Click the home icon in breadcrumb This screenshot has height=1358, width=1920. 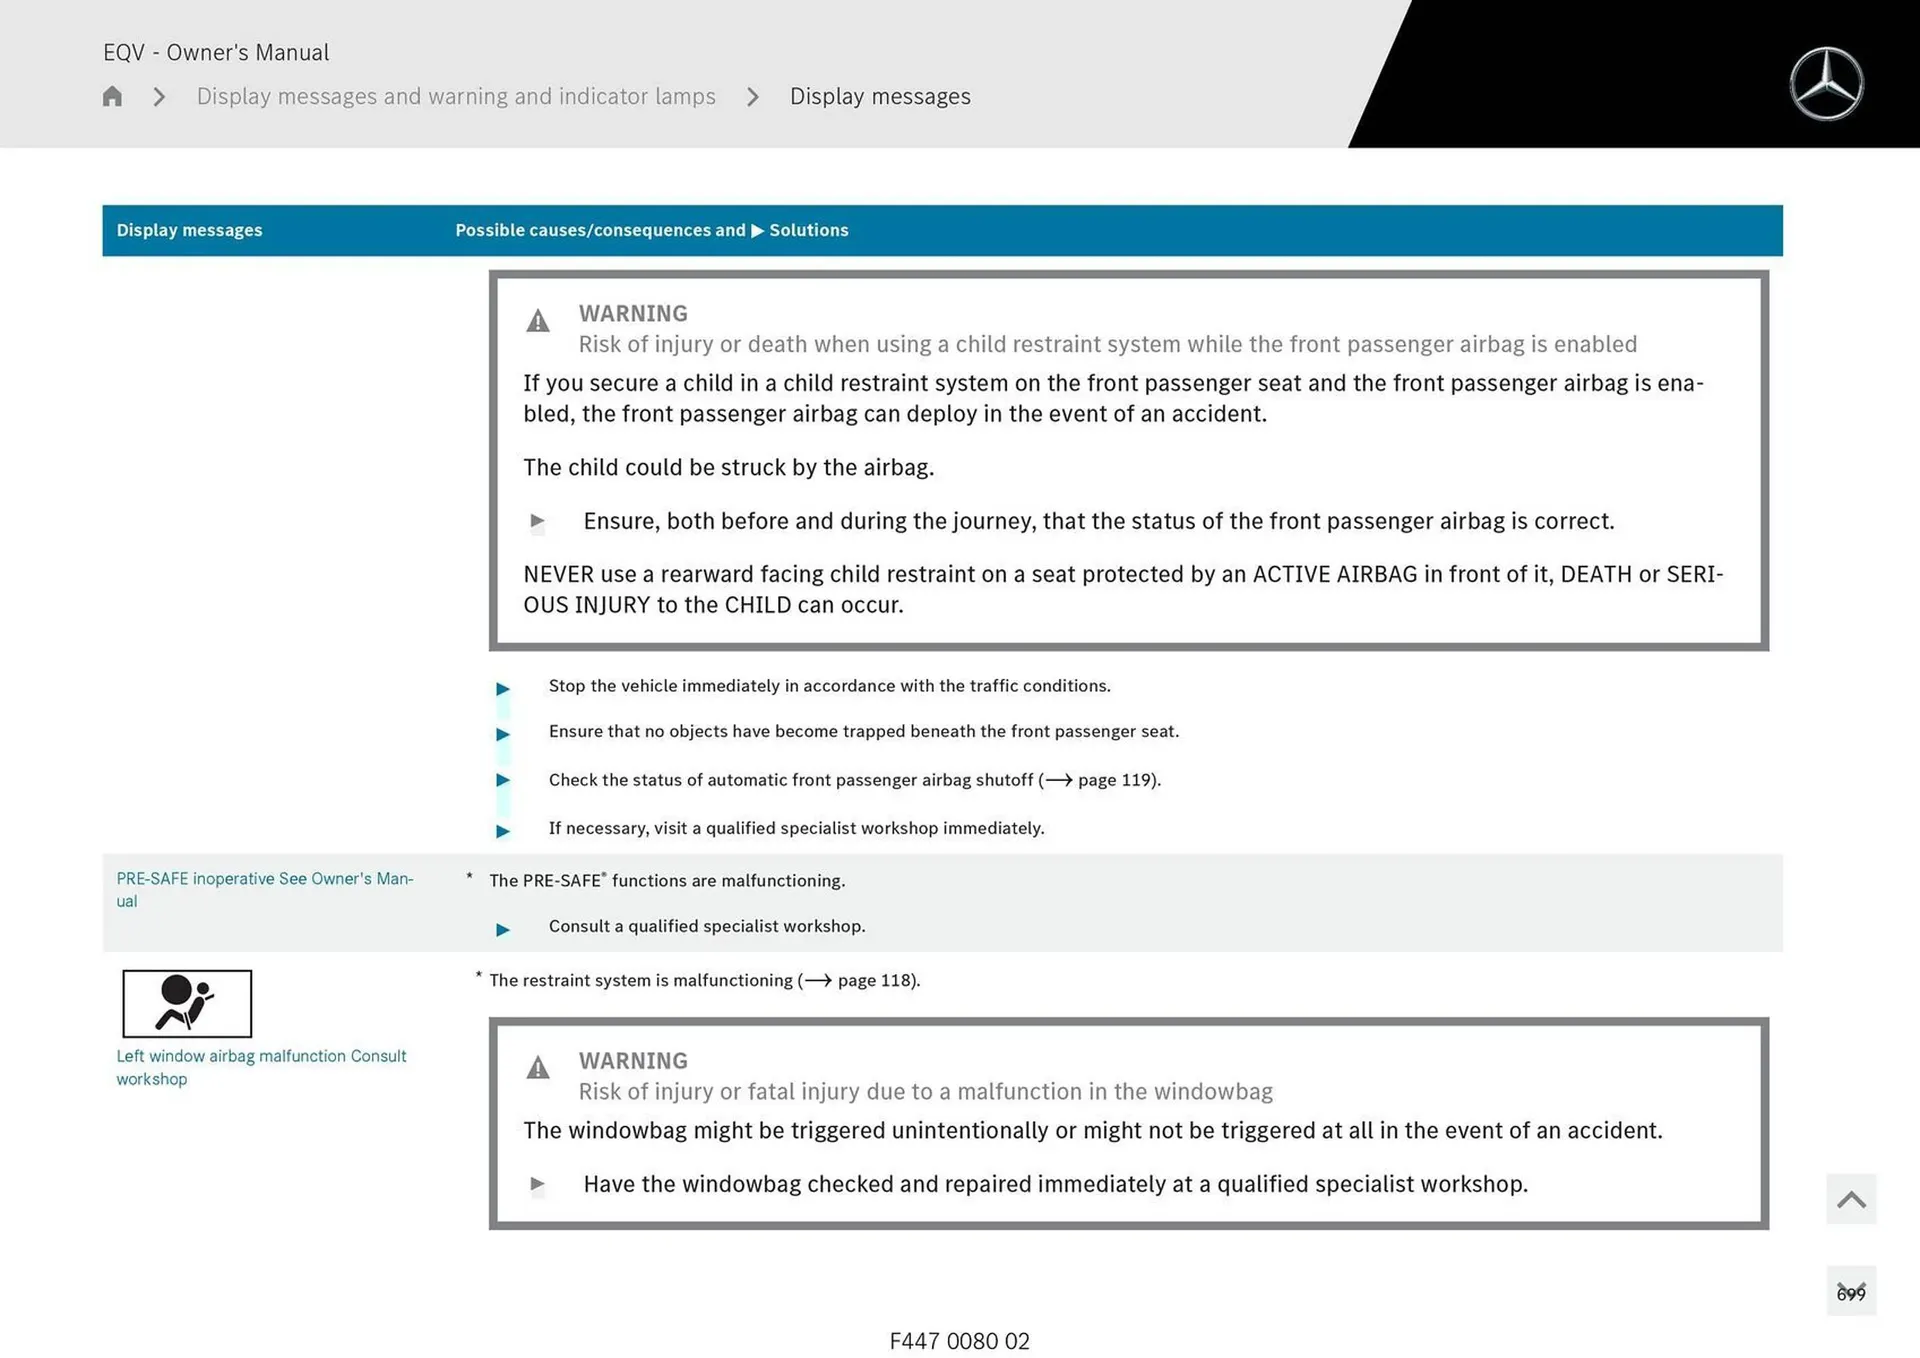112,96
